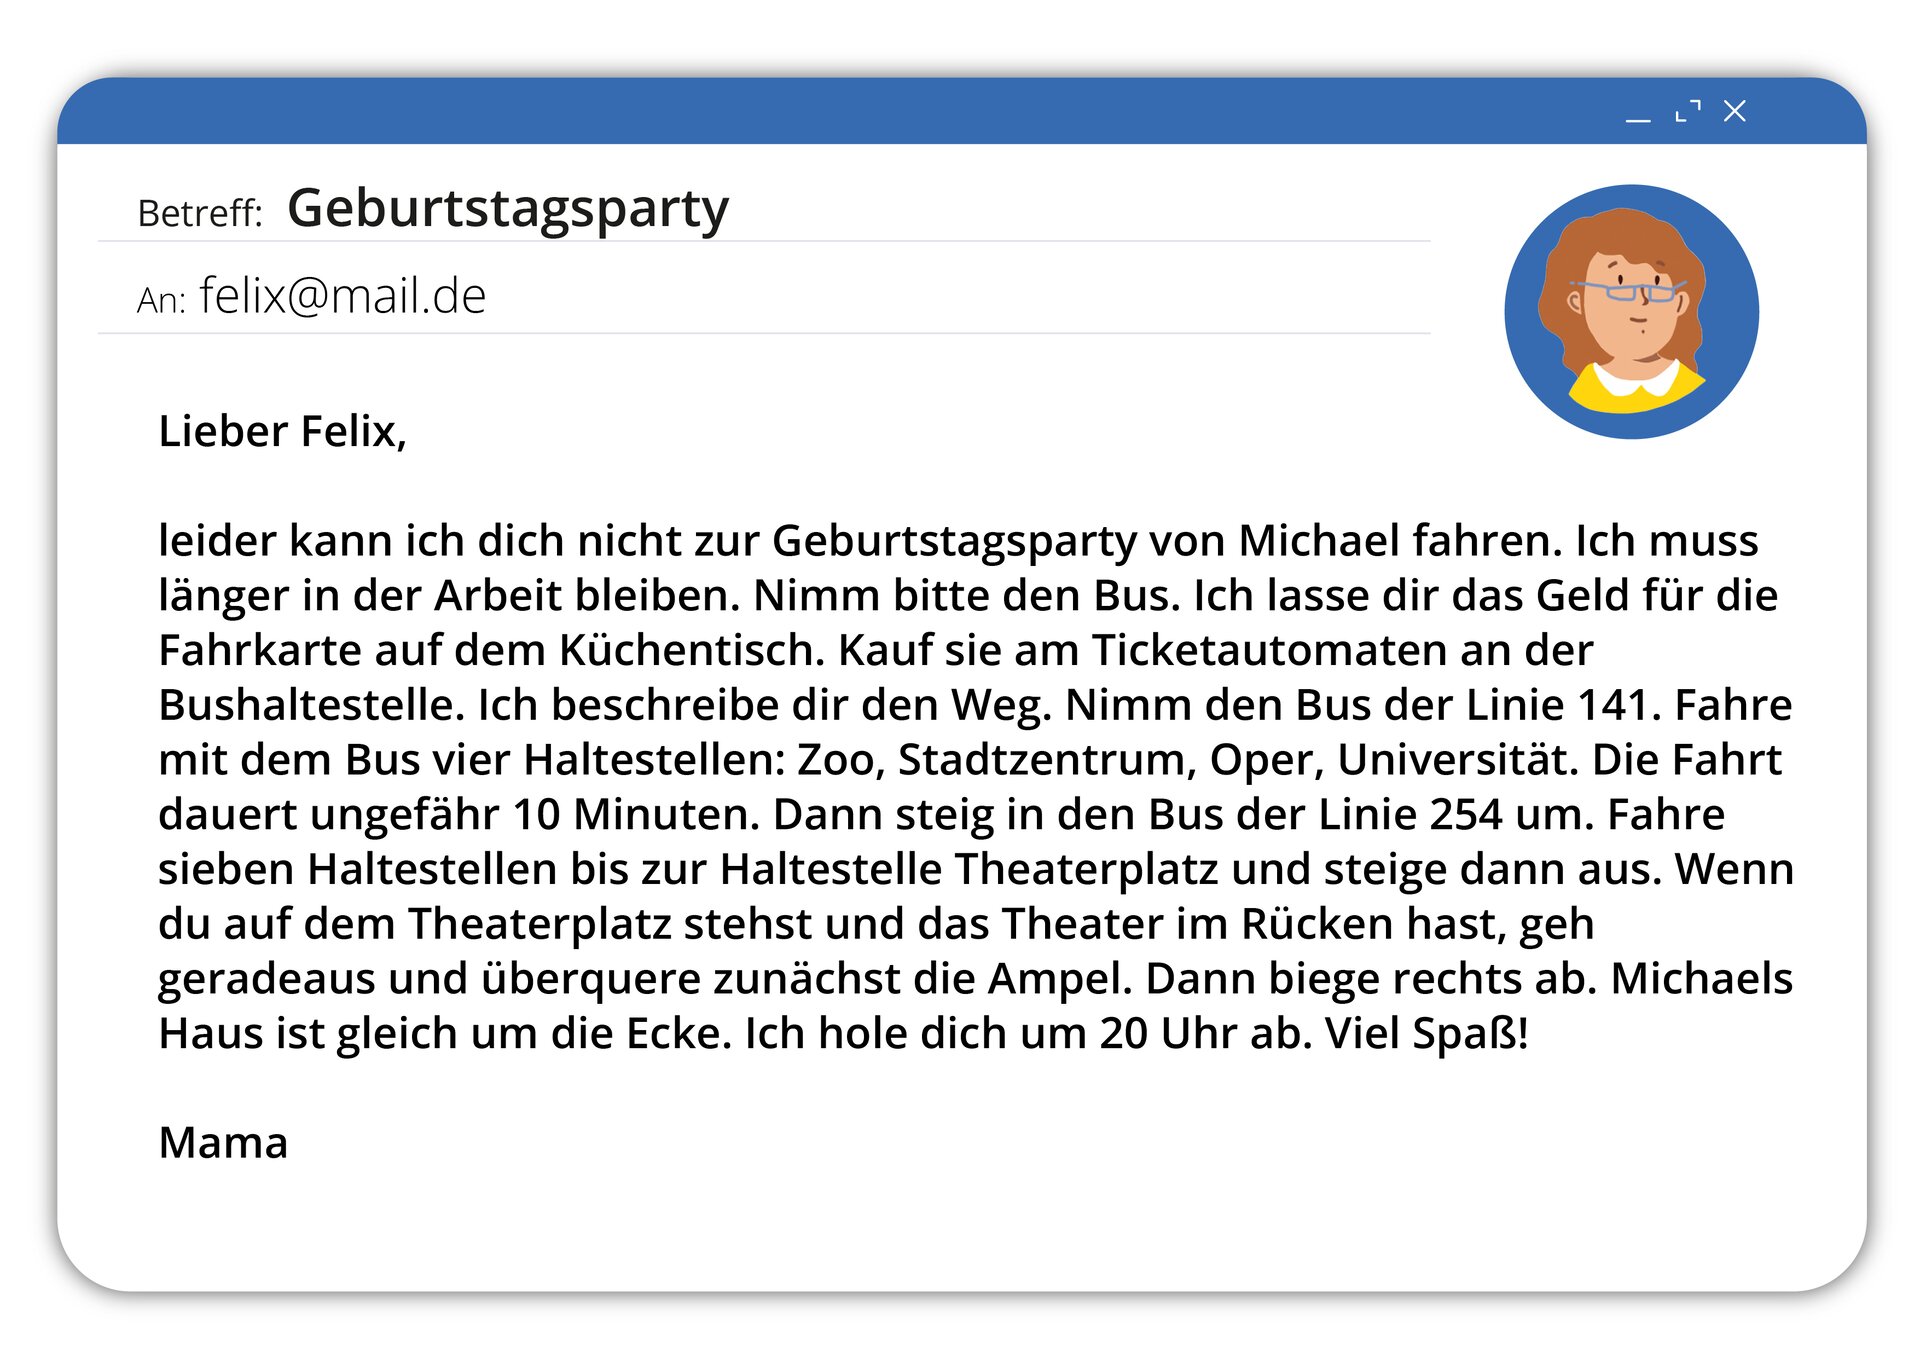Click the An label
This screenshot has width=1920, height=1364.
pyautogui.click(x=161, y=300)
